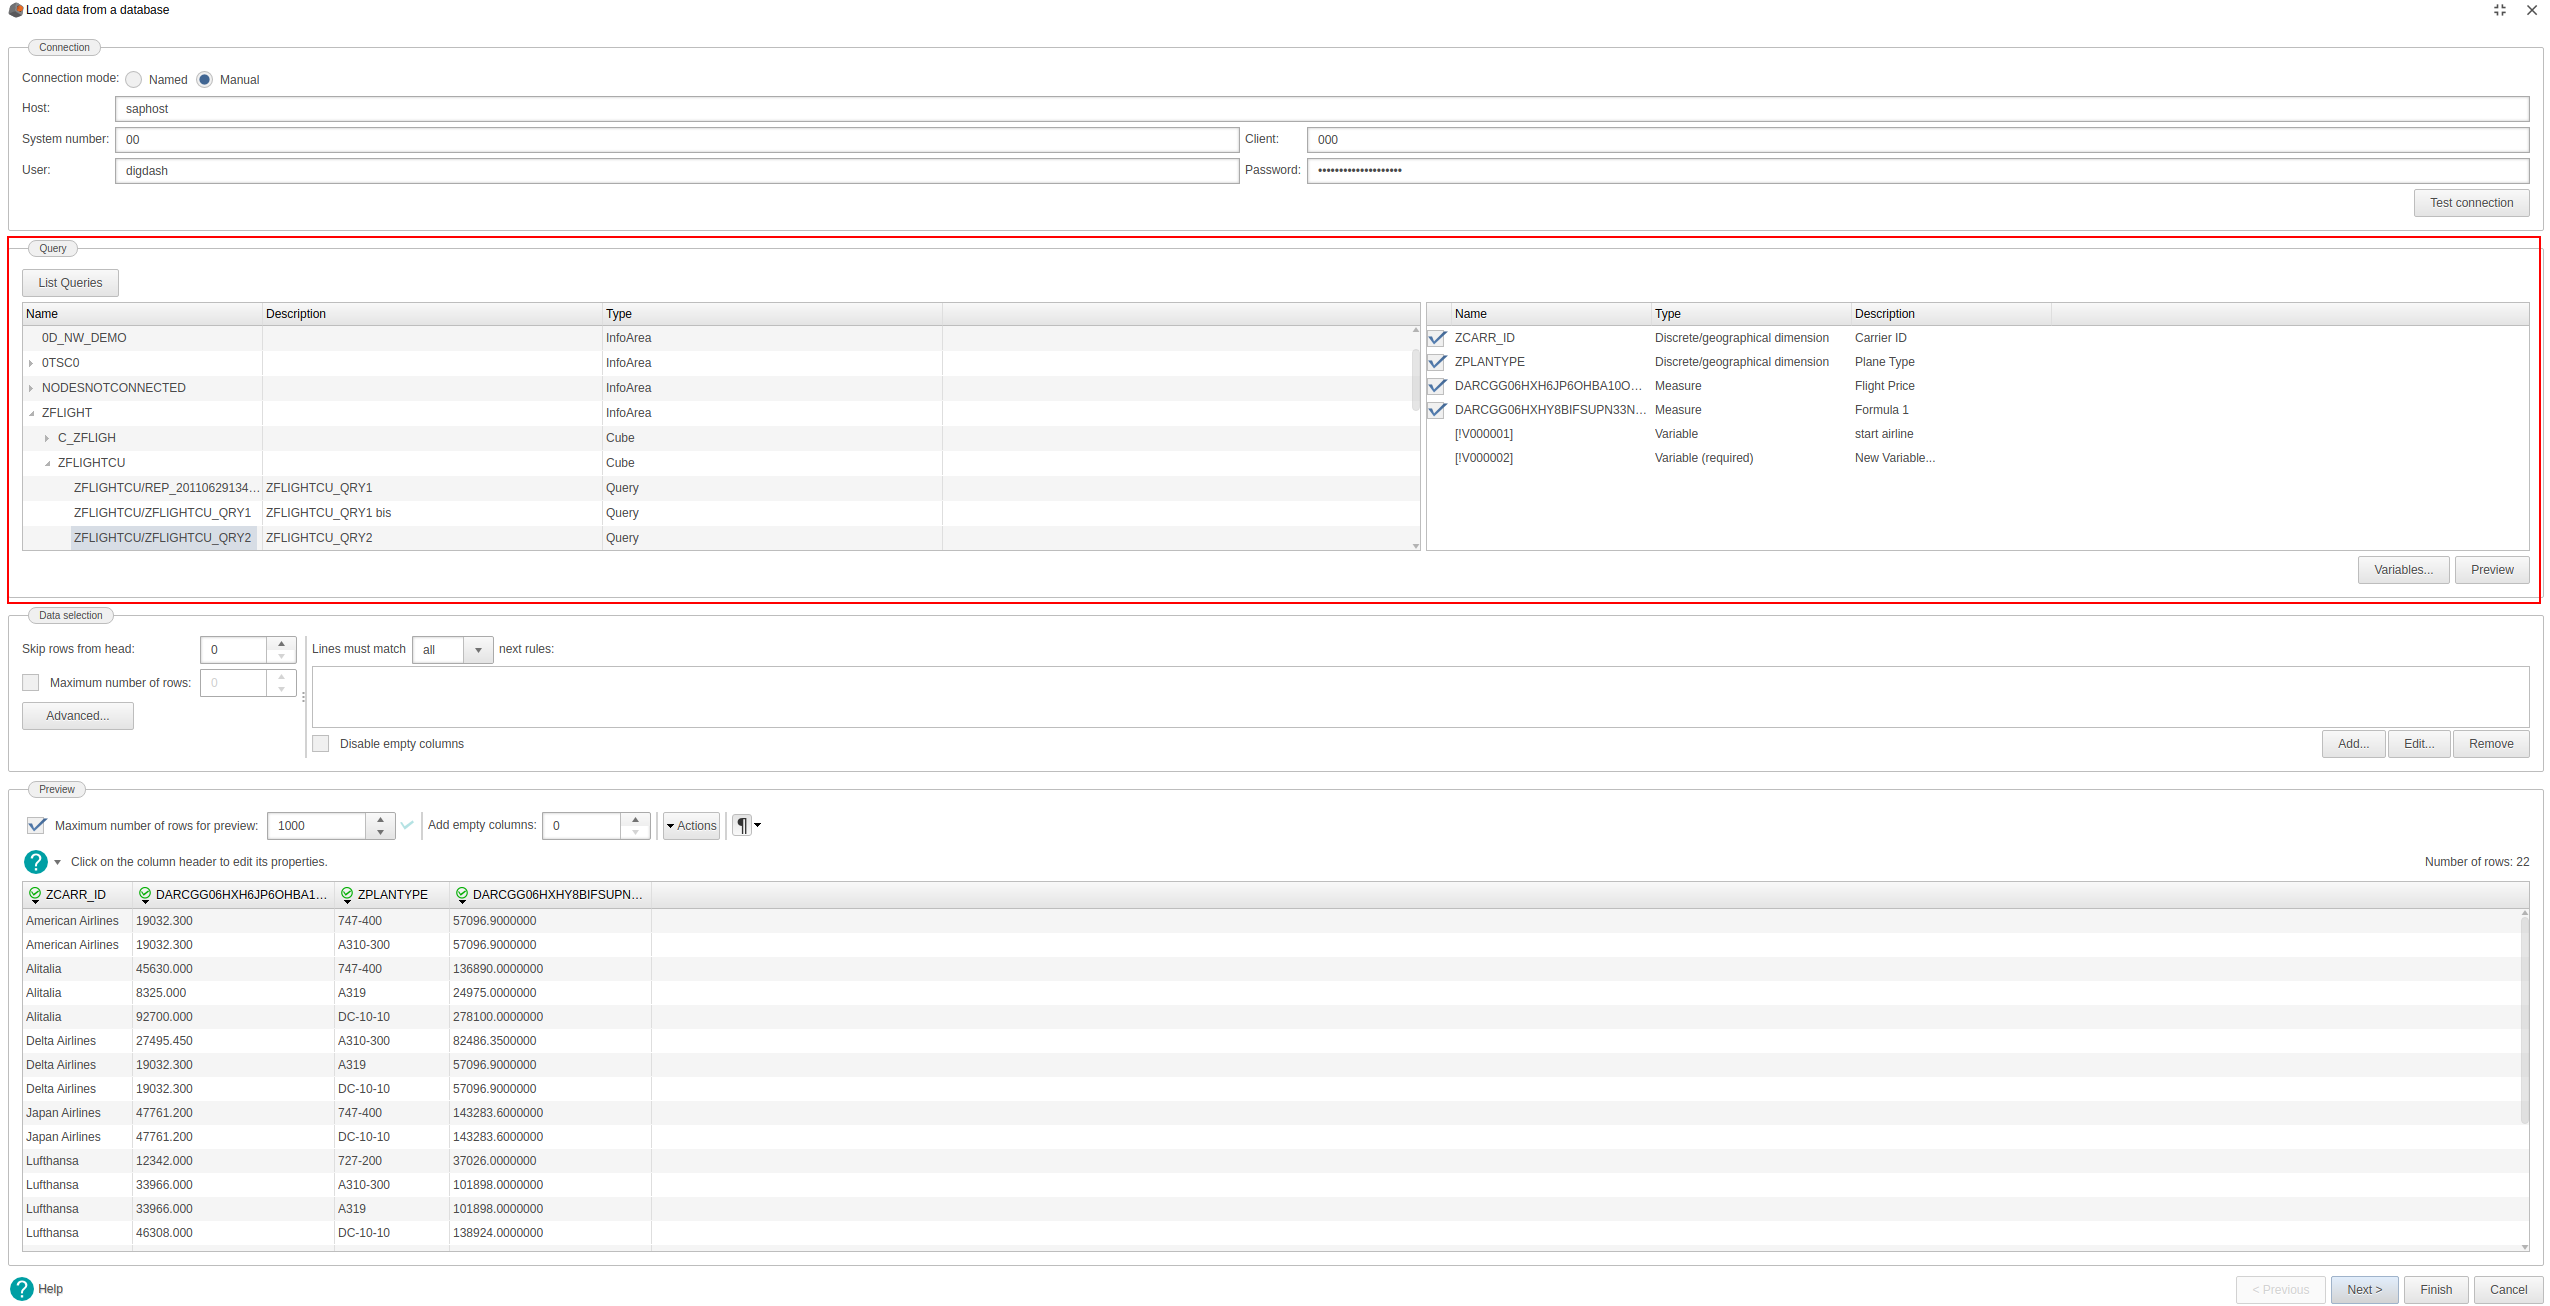Apply preview row limit with the blue checkmark icon

pos(407,825)
